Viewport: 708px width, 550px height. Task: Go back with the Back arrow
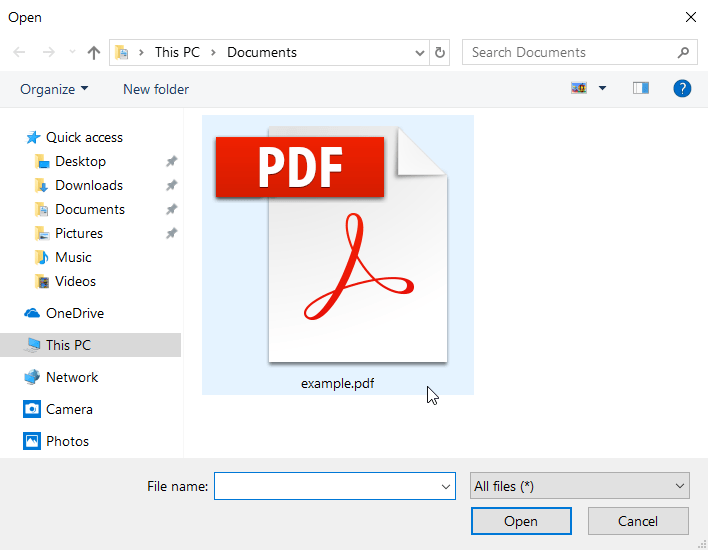point(19,52)
